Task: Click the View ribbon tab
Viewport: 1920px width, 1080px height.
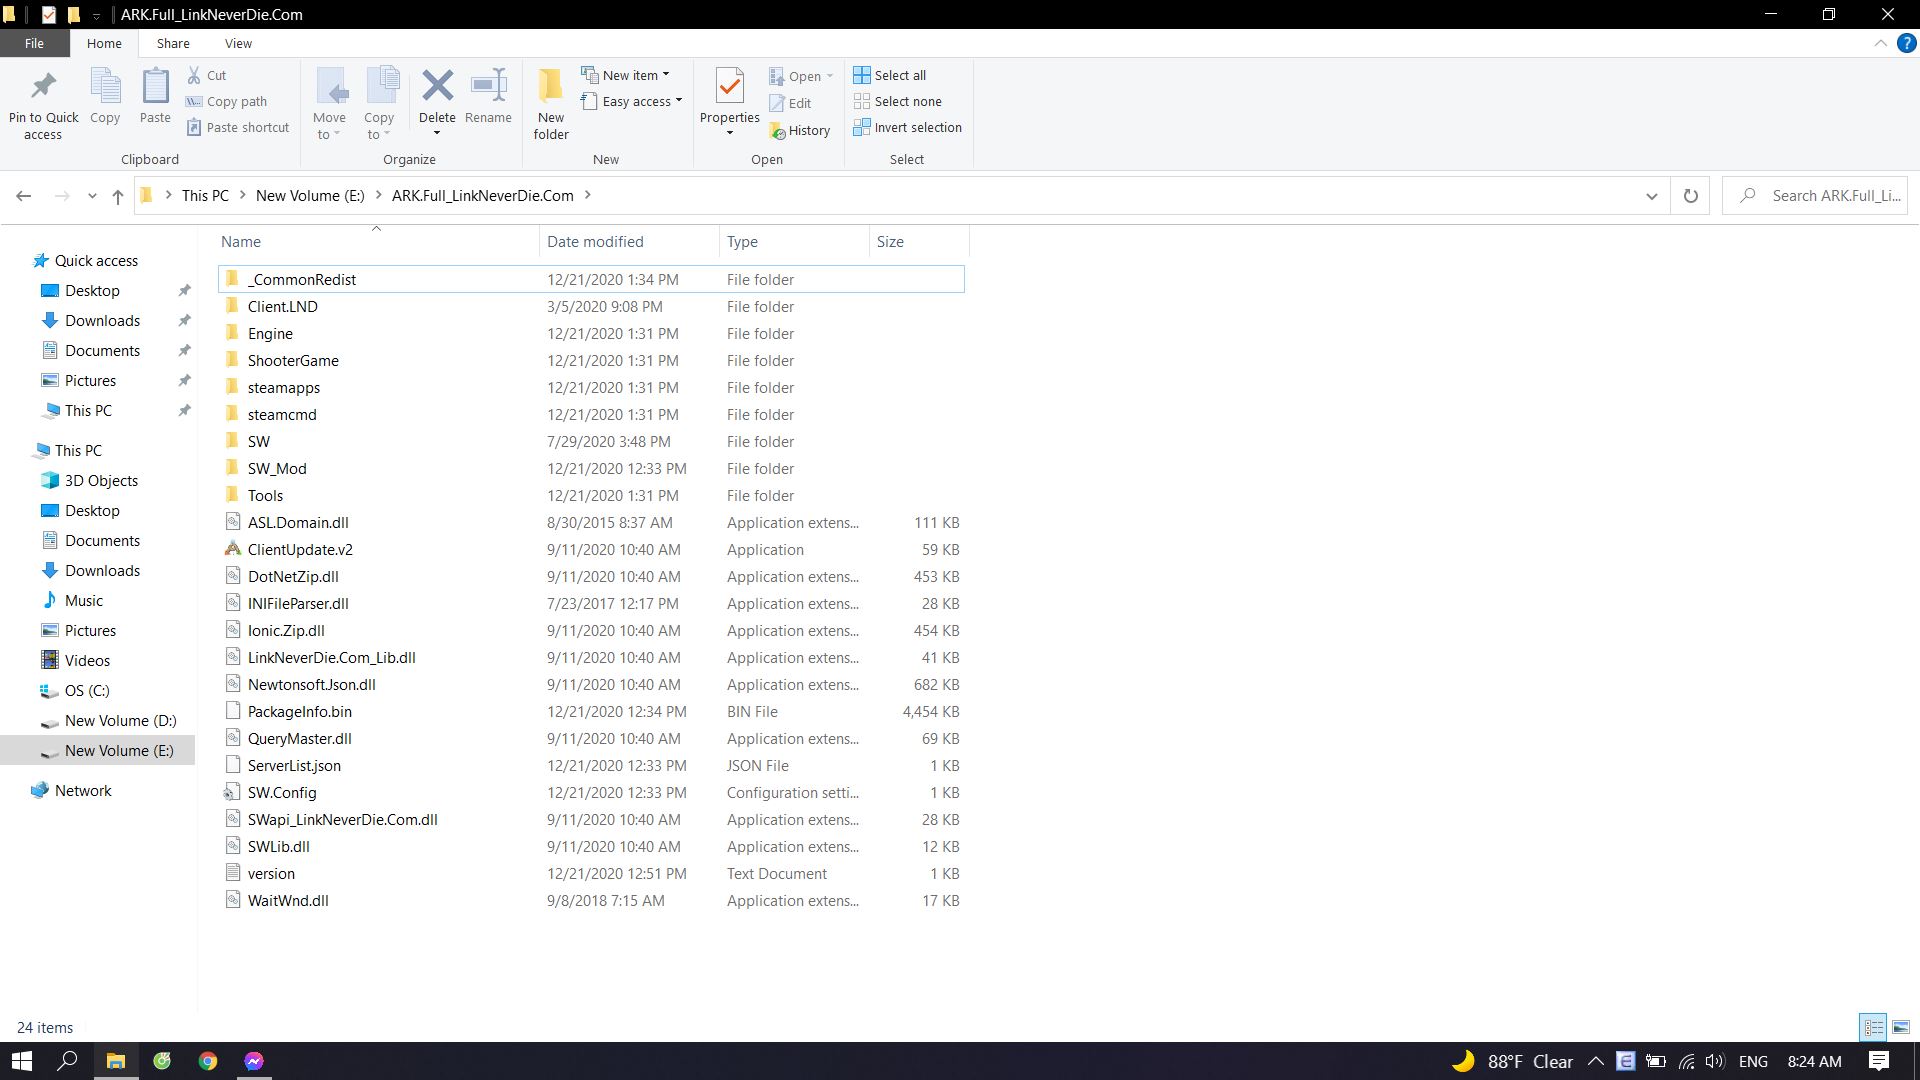Action: click(x=239, y=44)
